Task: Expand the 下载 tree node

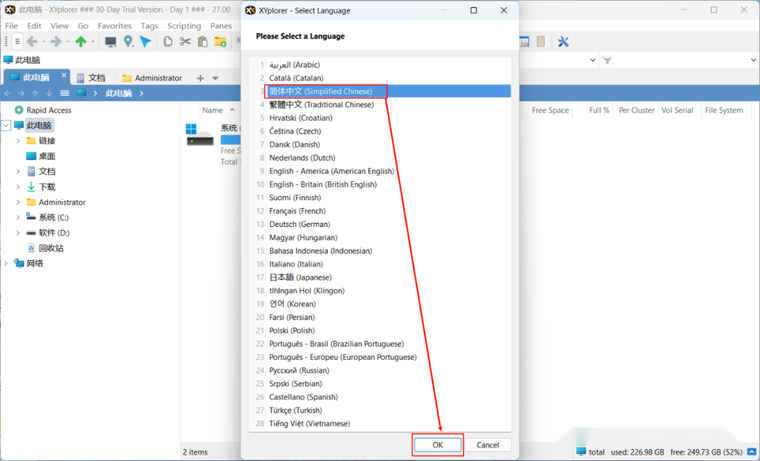Action: tap(18, 187)
